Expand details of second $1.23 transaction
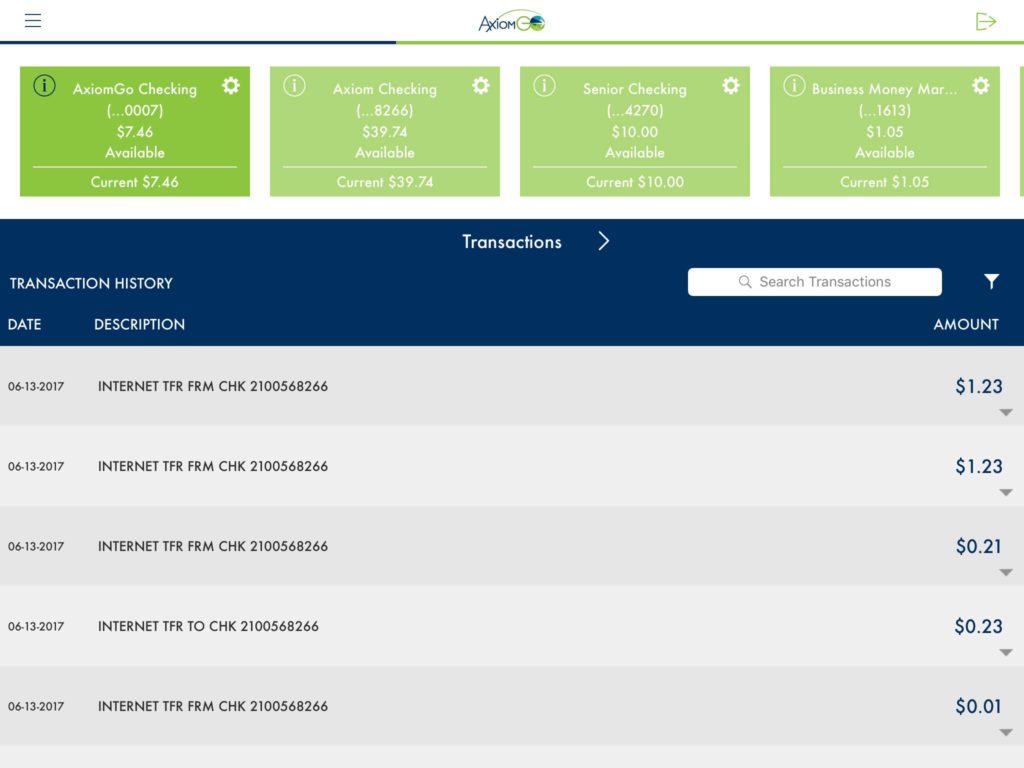Screen dimensions: 1024x768 [1006, 492]
